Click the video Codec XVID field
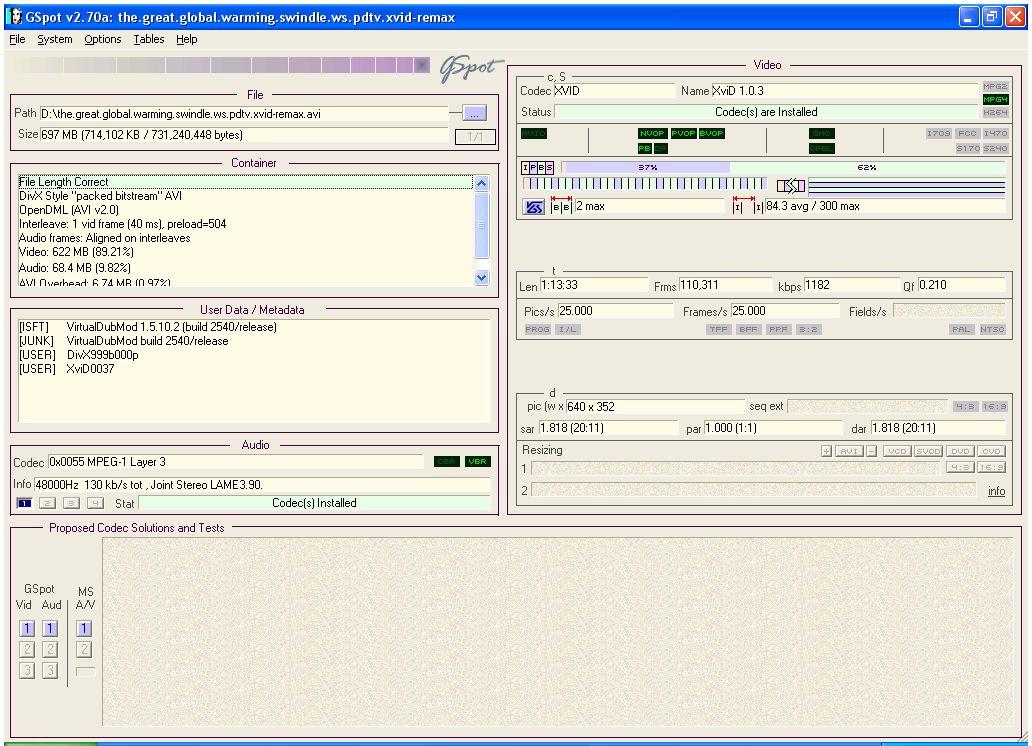 click(614, 91)
